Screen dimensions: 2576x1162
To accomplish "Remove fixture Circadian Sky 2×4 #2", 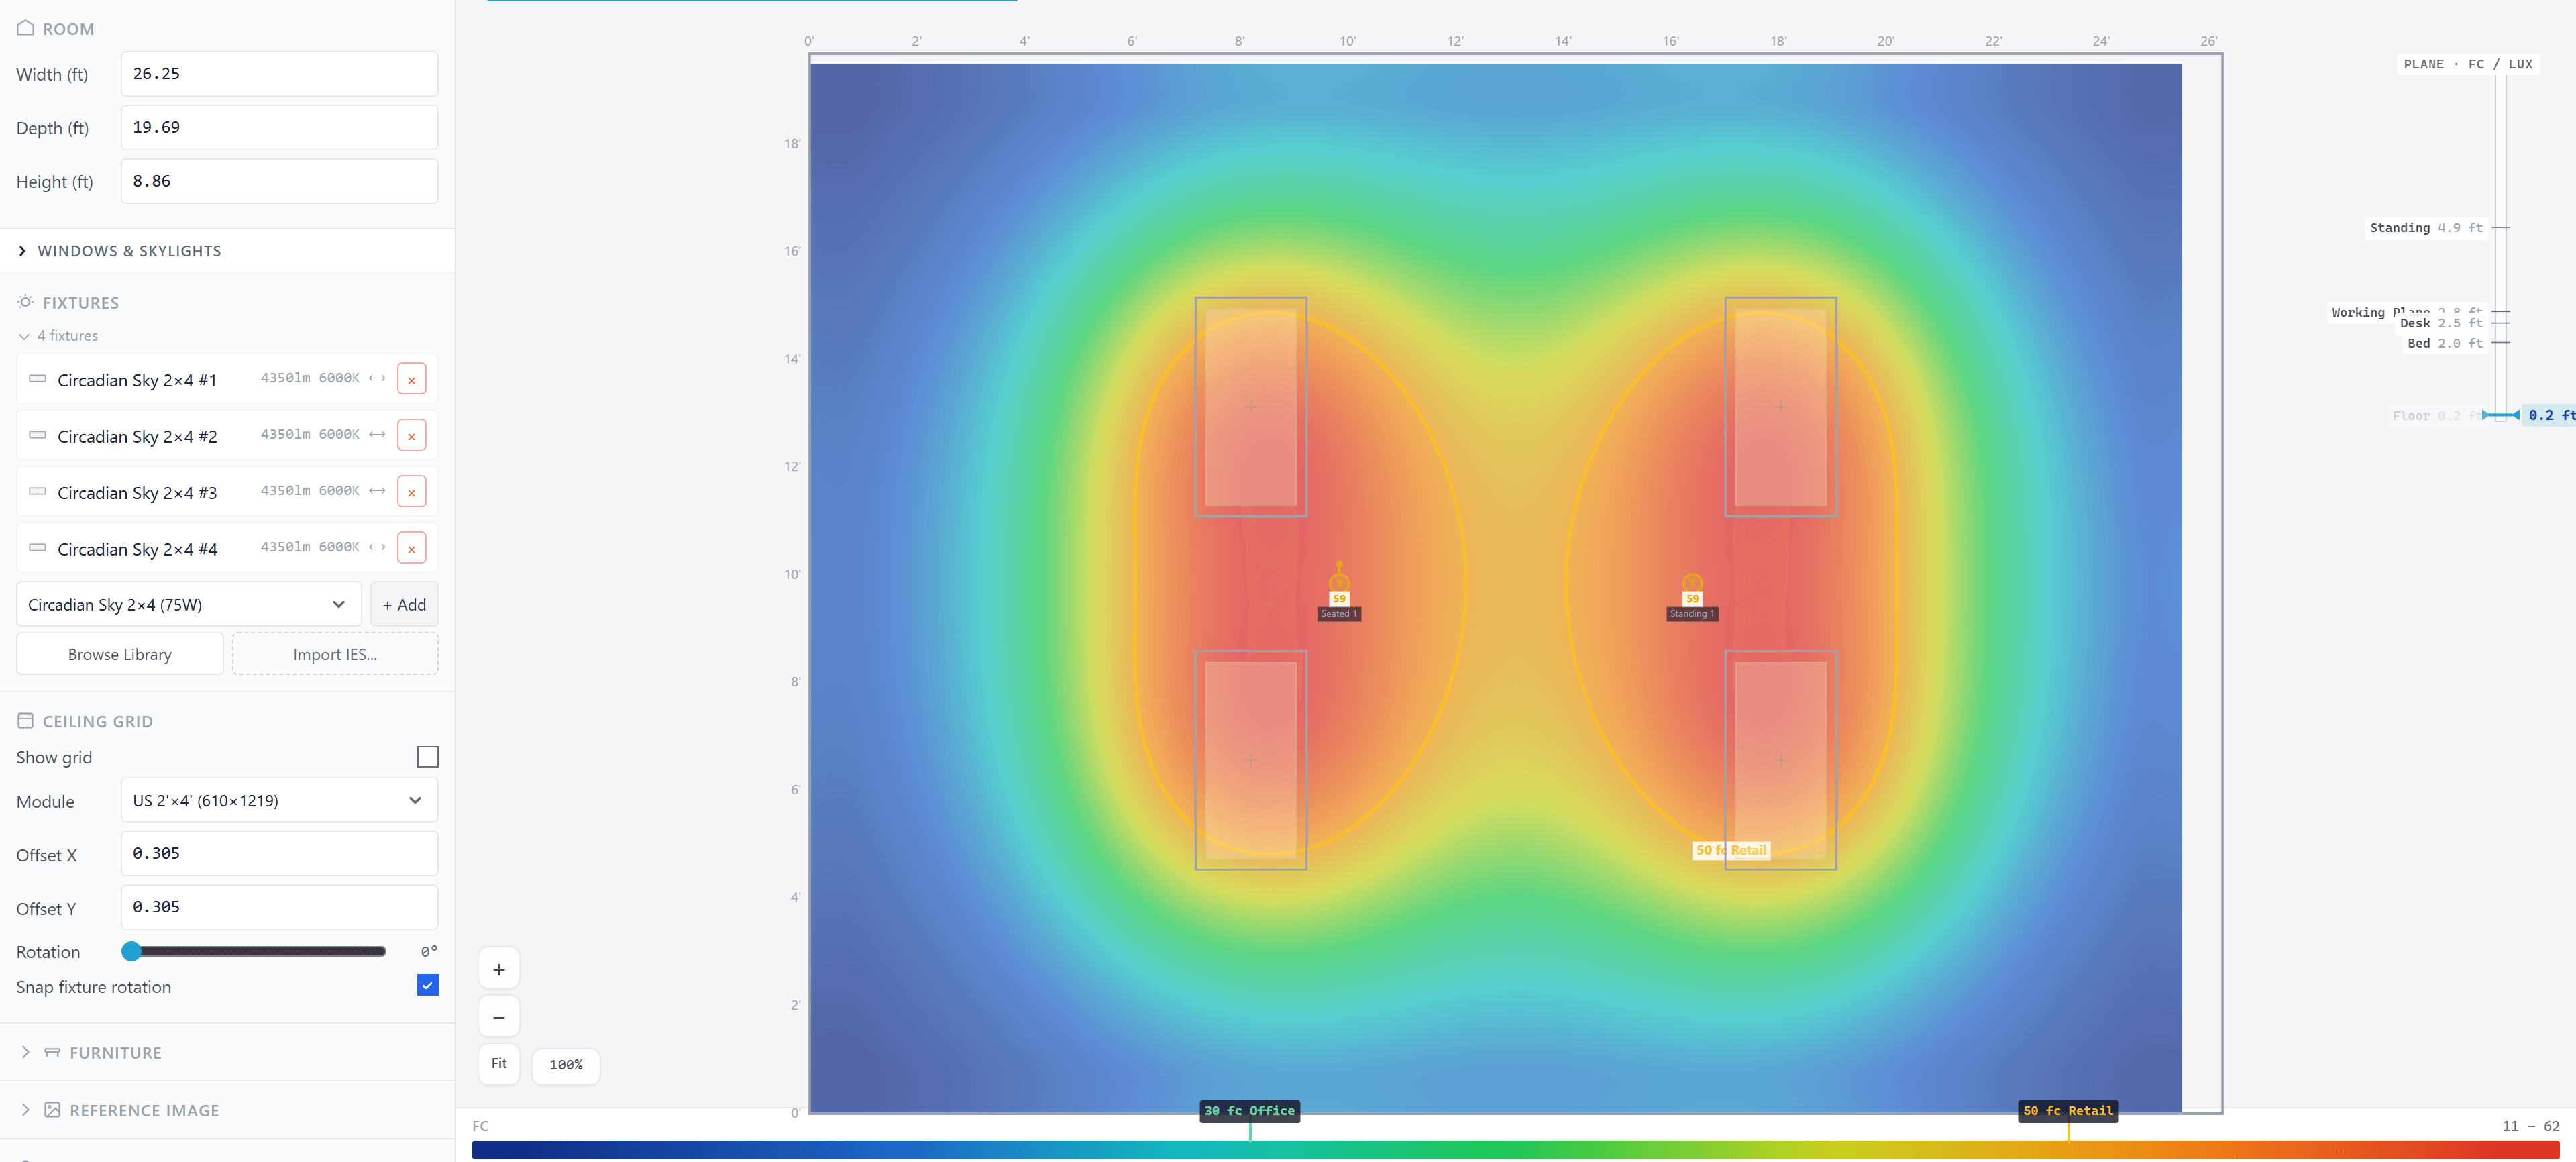I will (411, 435).
